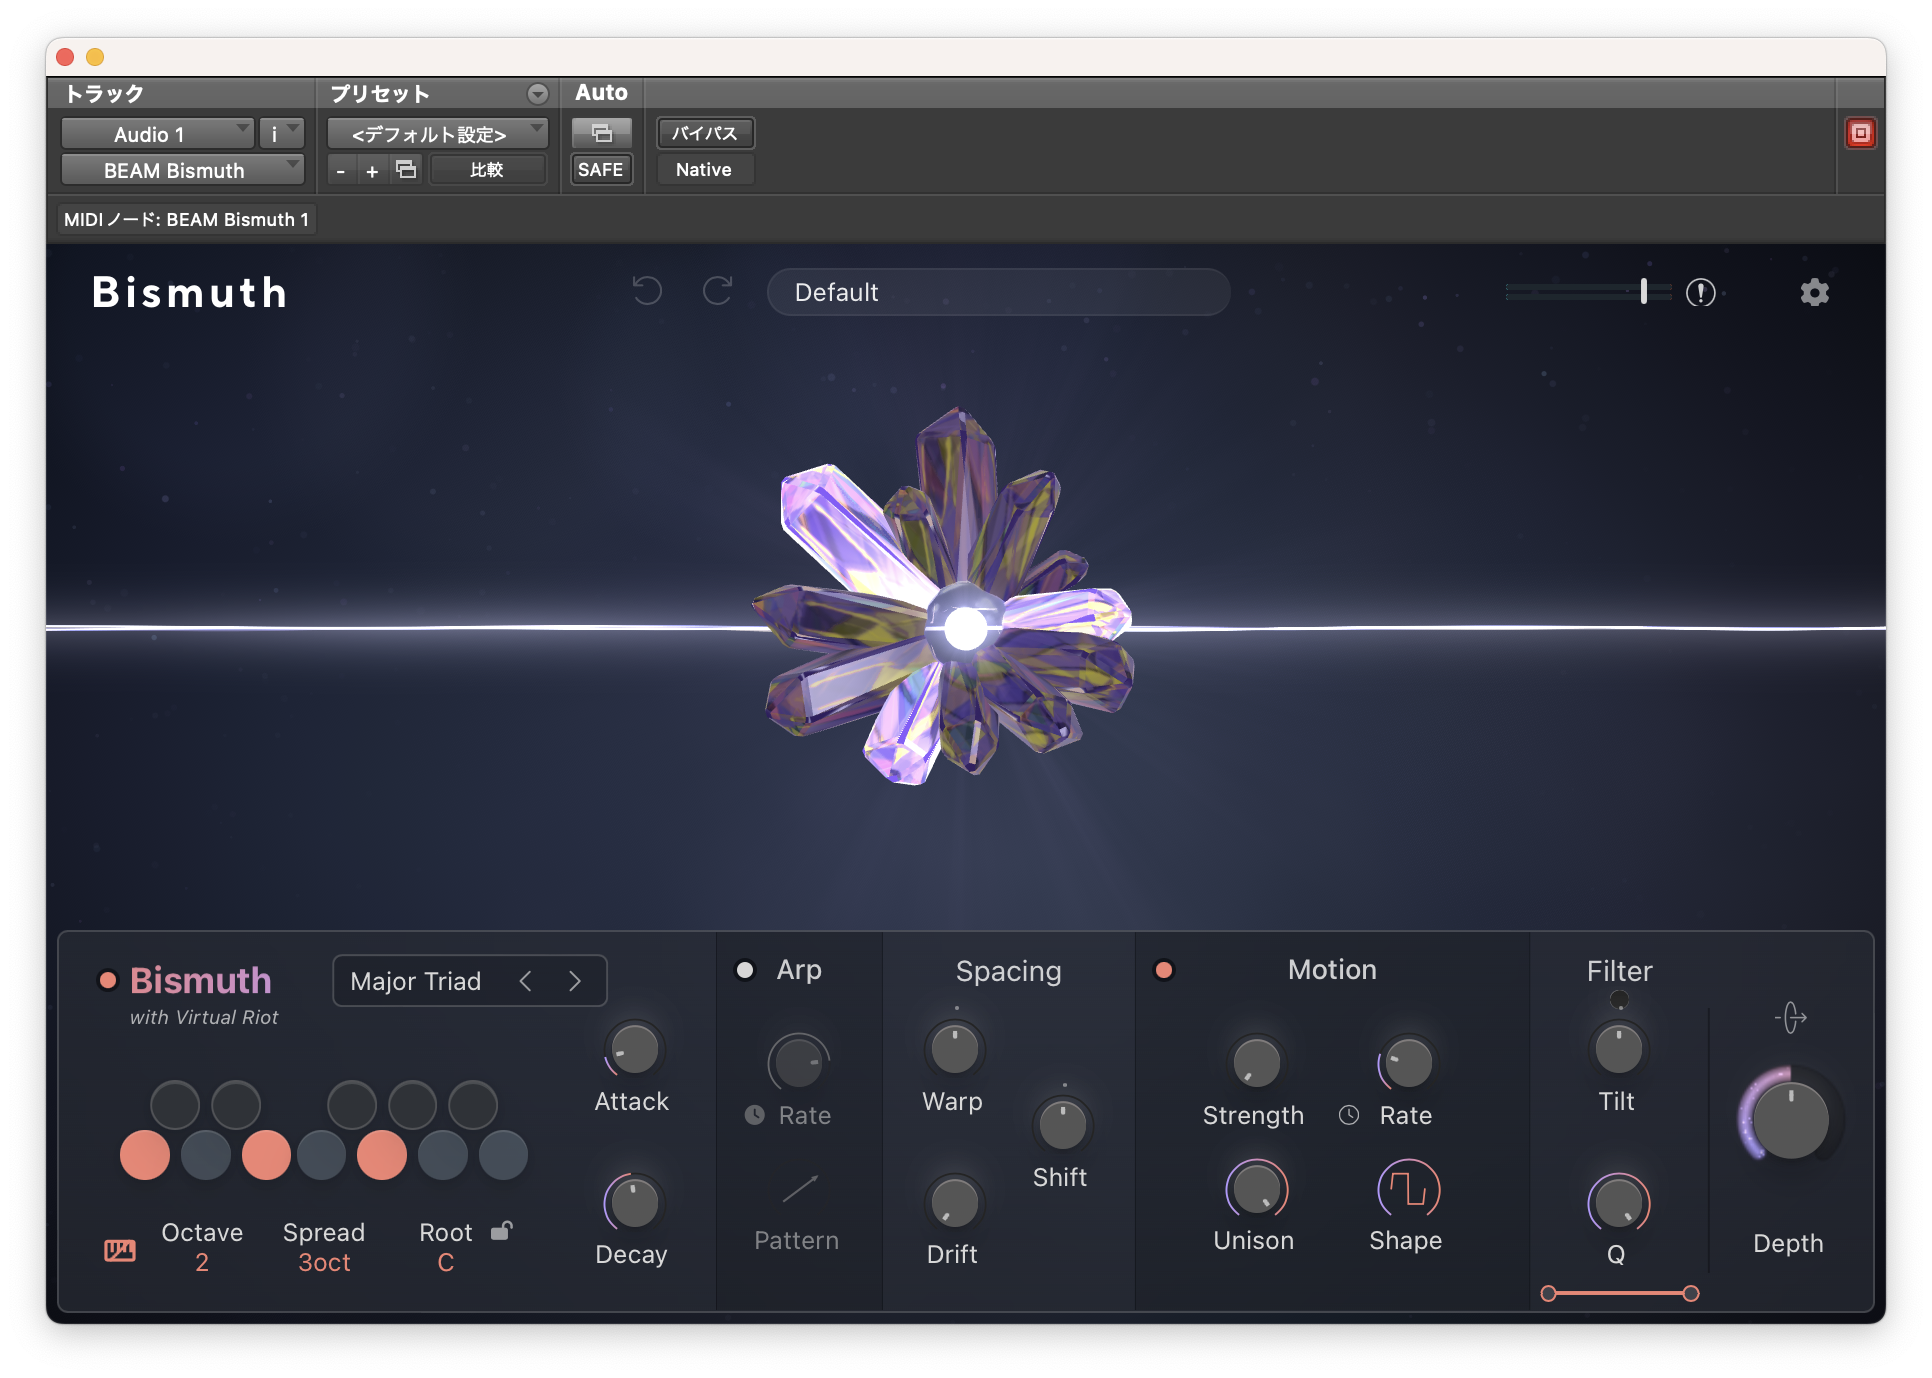Viewport: 1932px width, 1378px height.
Task: Open the Major Triad chord dropdown
Action: point(416,981)
